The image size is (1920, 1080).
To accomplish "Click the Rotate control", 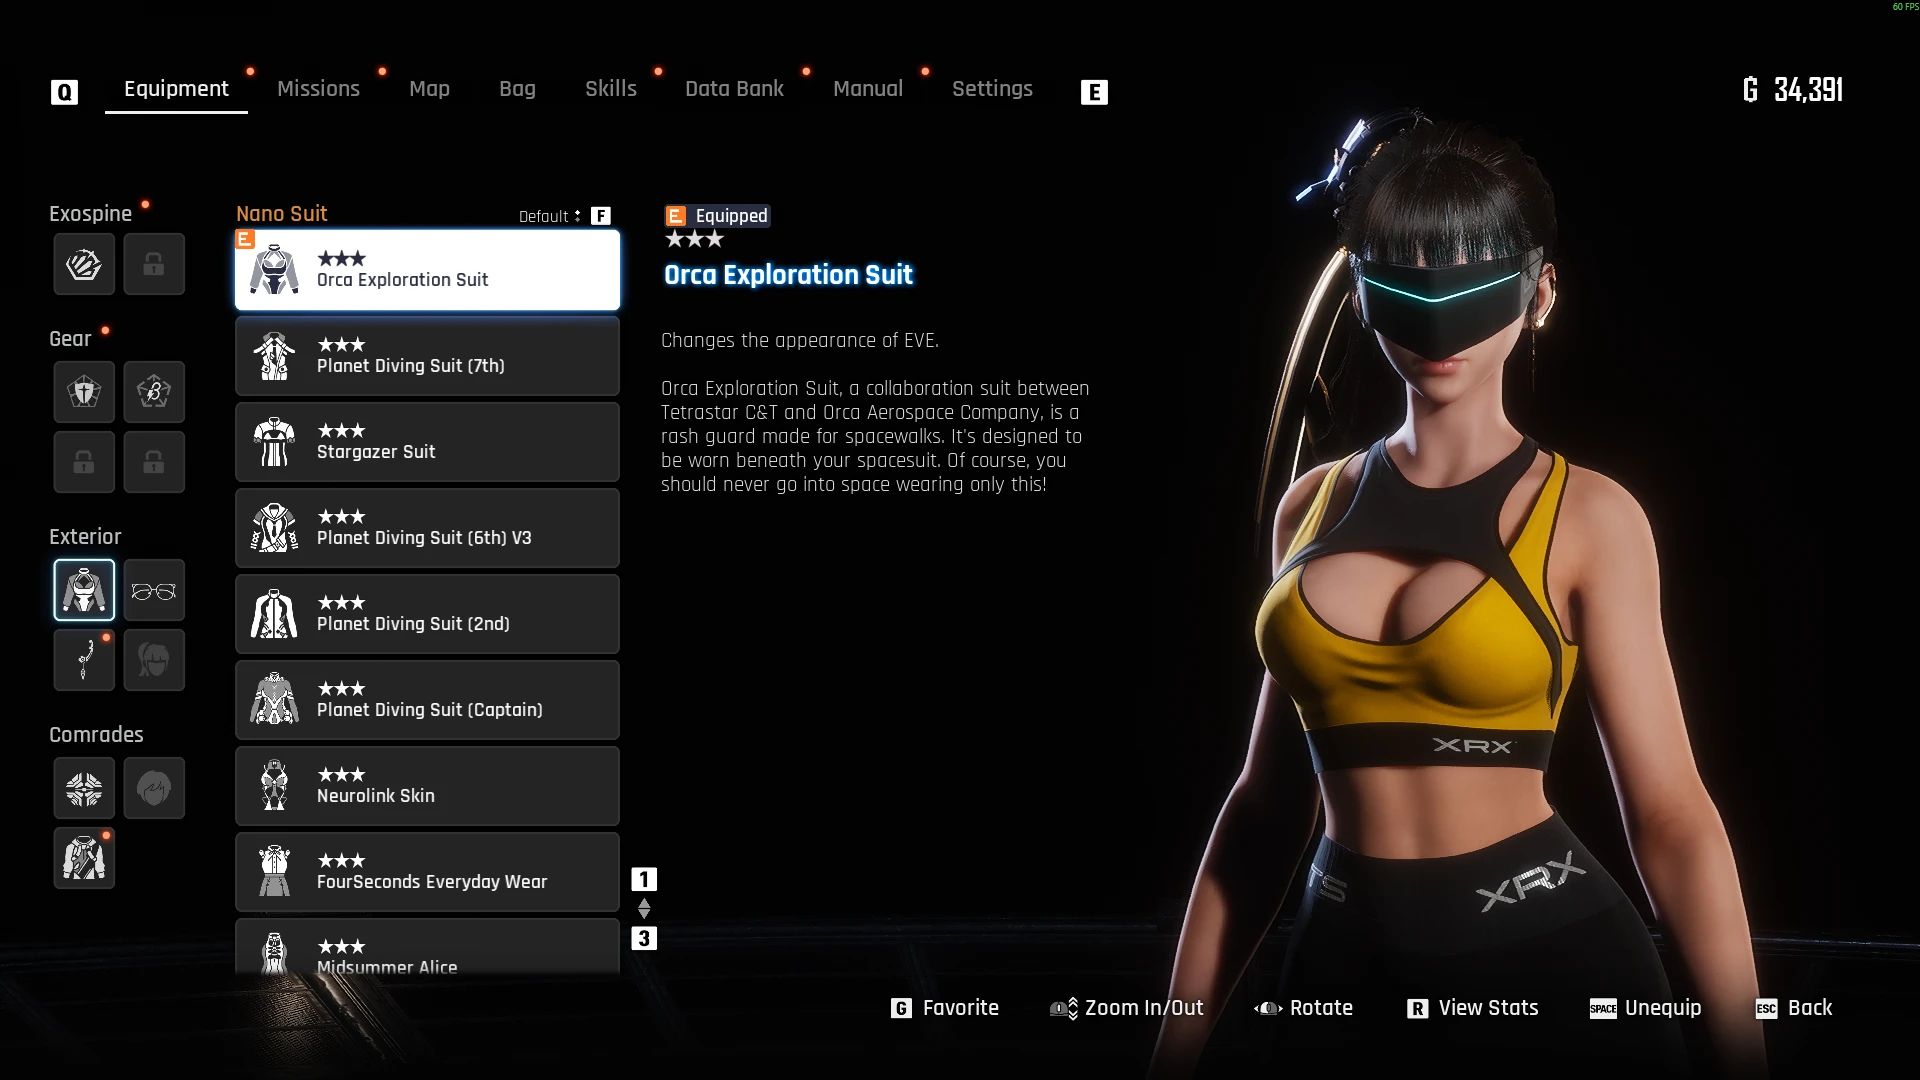I will tap(1304, 1008).
